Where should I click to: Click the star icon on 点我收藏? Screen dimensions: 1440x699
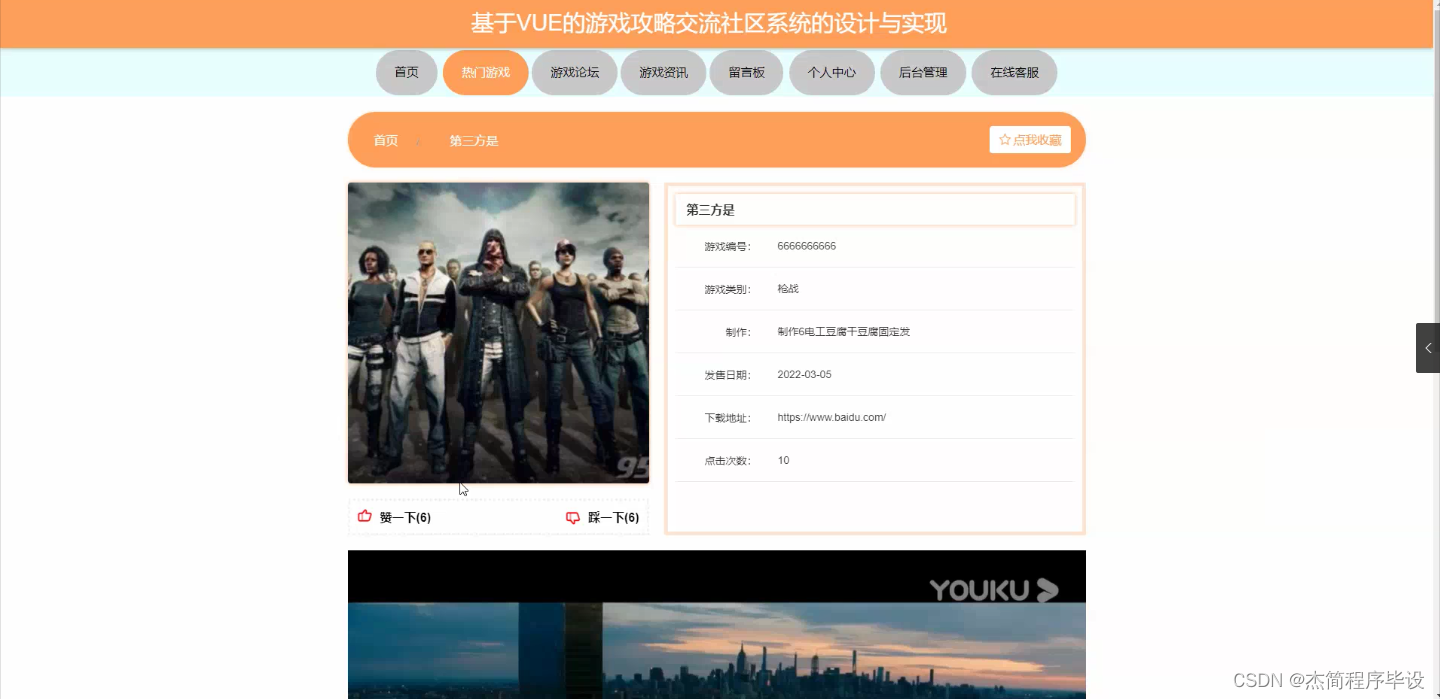click(1005, 140)
